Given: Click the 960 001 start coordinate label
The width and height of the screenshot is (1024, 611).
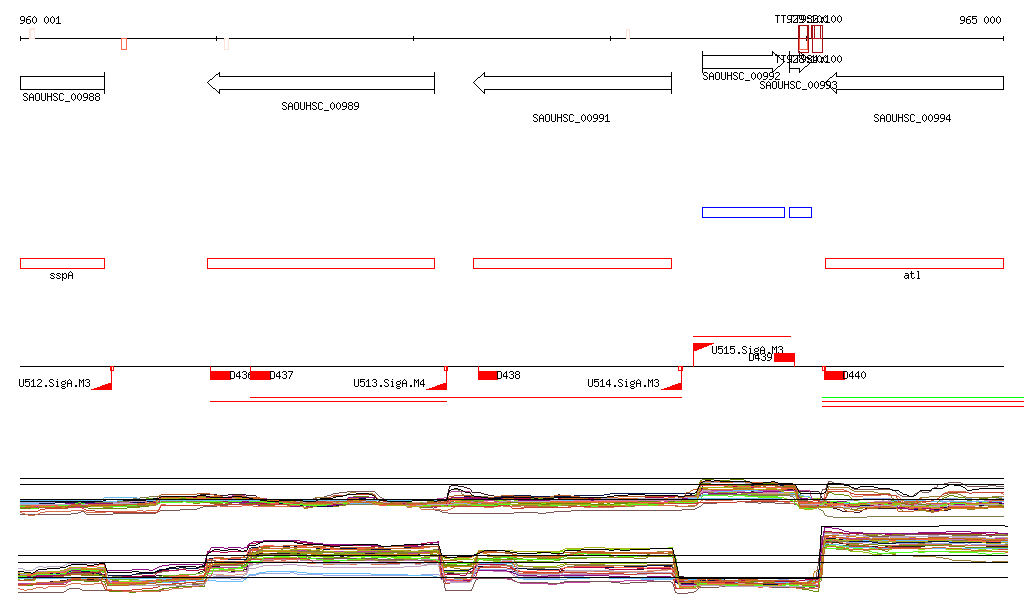Looking at the screenshot, I should [x=40, y=20].
